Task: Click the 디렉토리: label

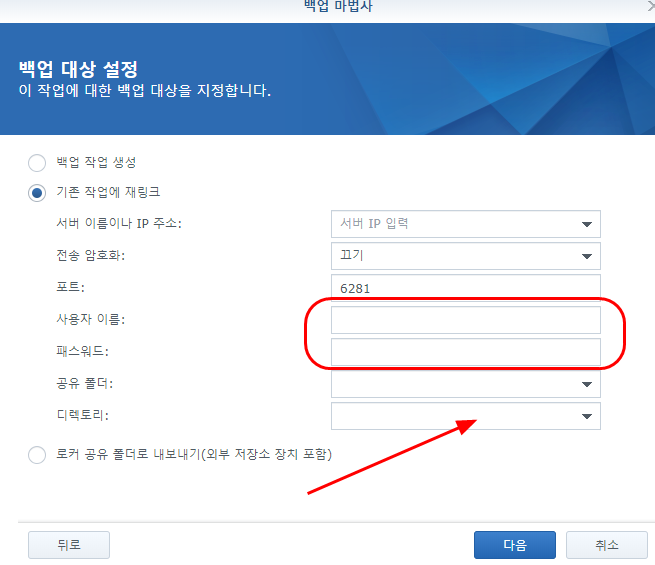Action: click(x=82, y=415)
